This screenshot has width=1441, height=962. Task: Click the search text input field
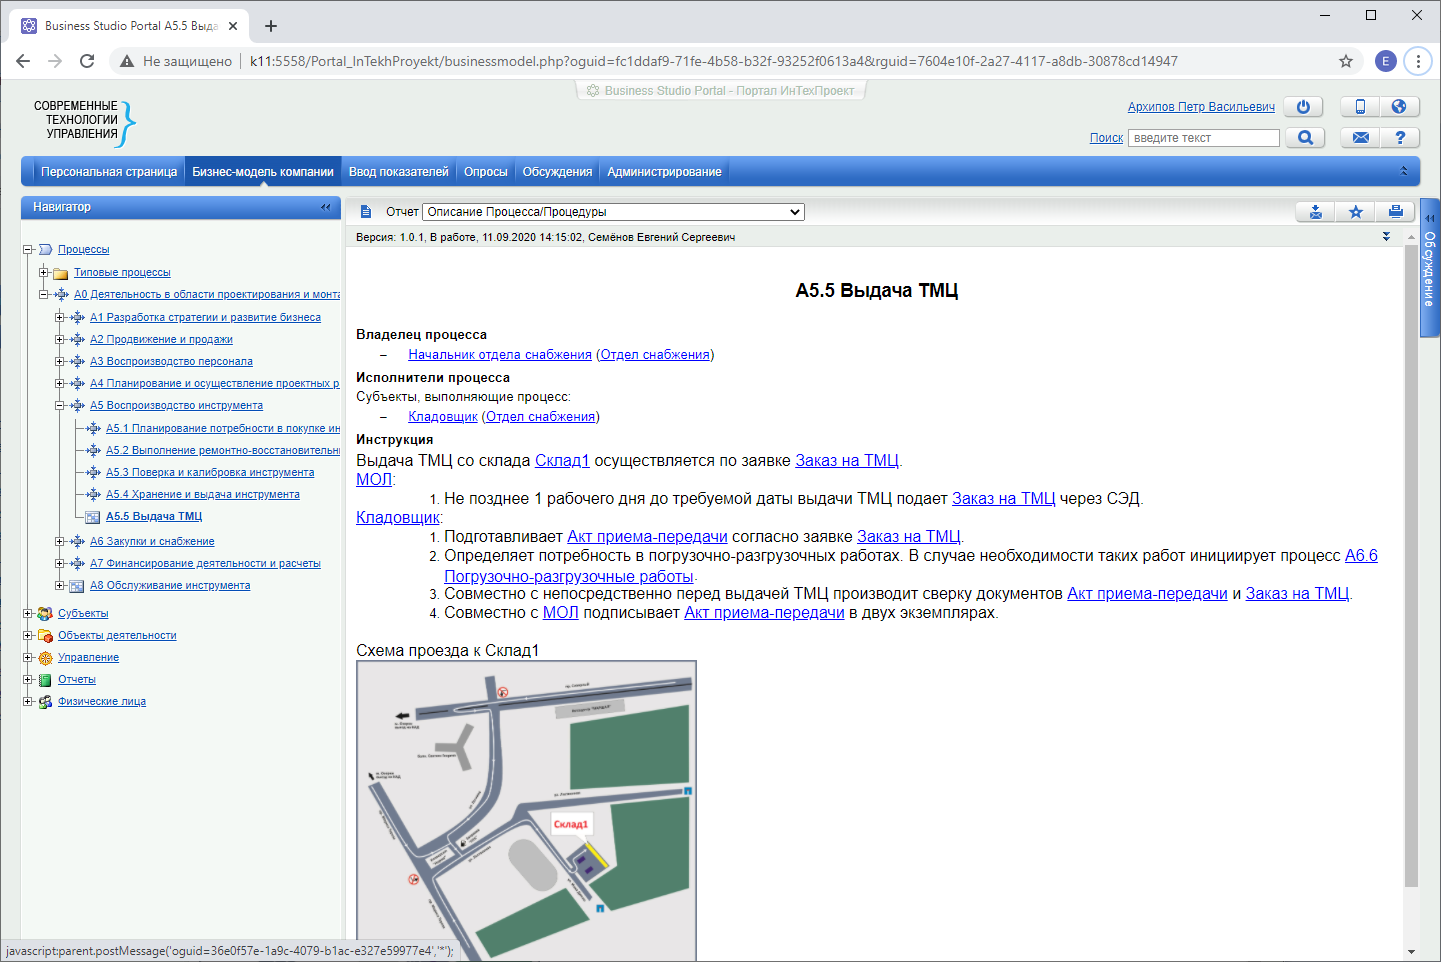1203,138
